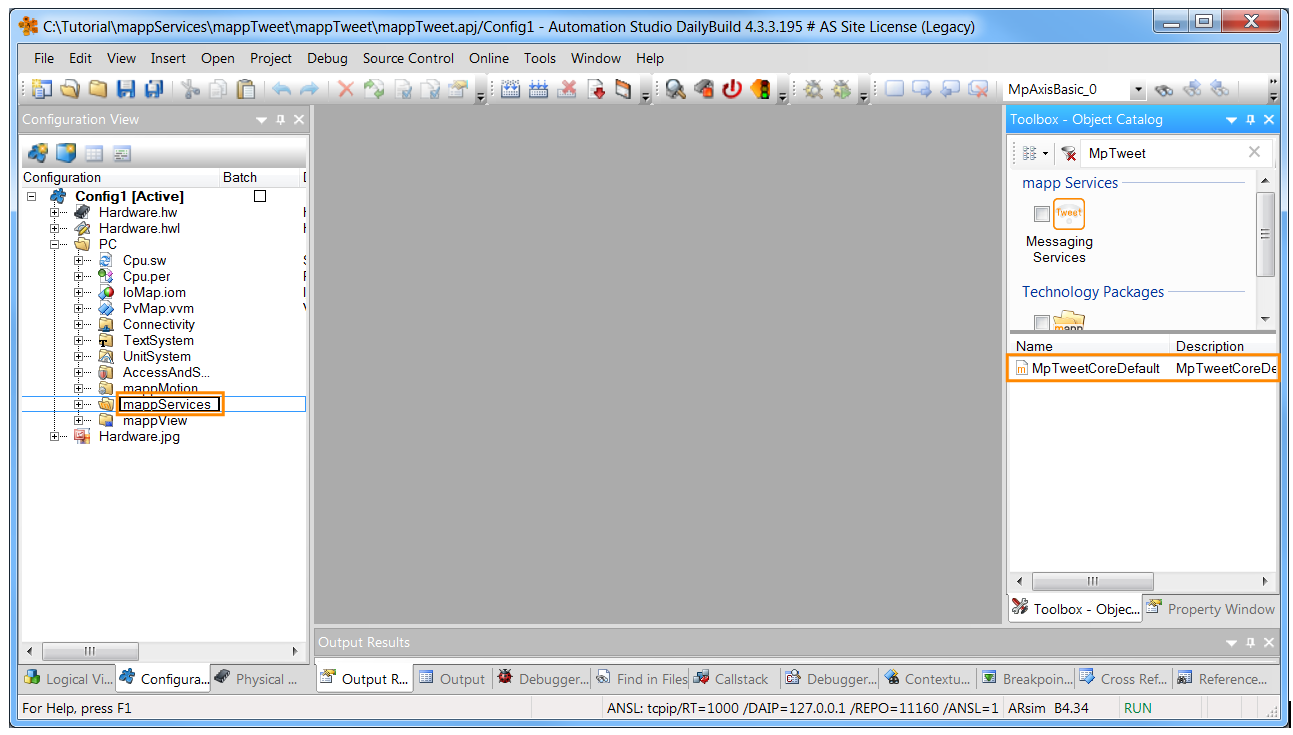Image resolution: width=1293 pixels, height=735 pixels.
Task: Open the Callstack output tab
Action: click(732, 678)
